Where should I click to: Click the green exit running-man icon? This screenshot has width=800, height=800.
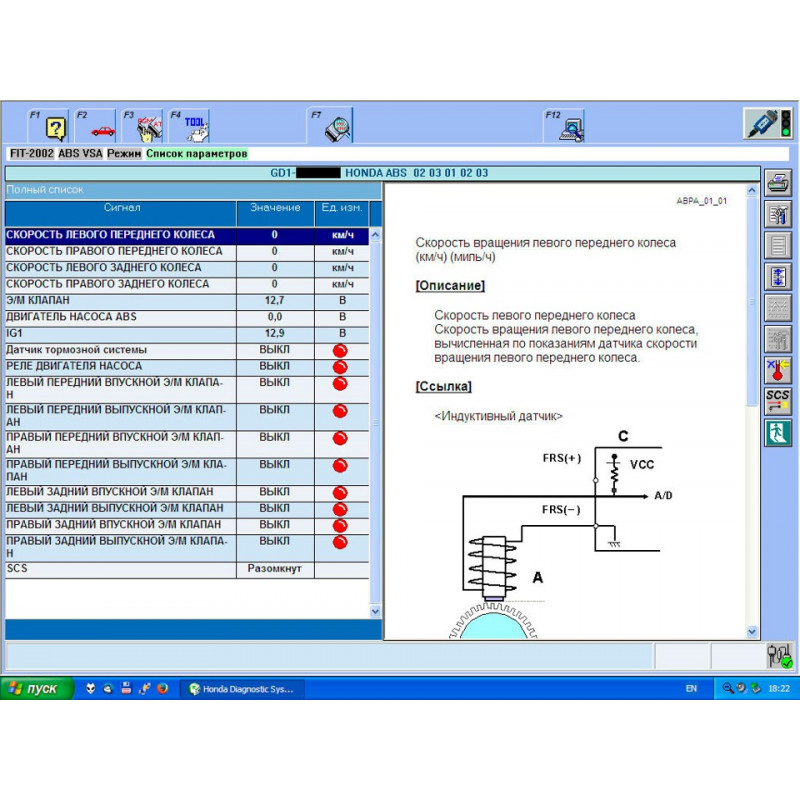pos(777,432)
